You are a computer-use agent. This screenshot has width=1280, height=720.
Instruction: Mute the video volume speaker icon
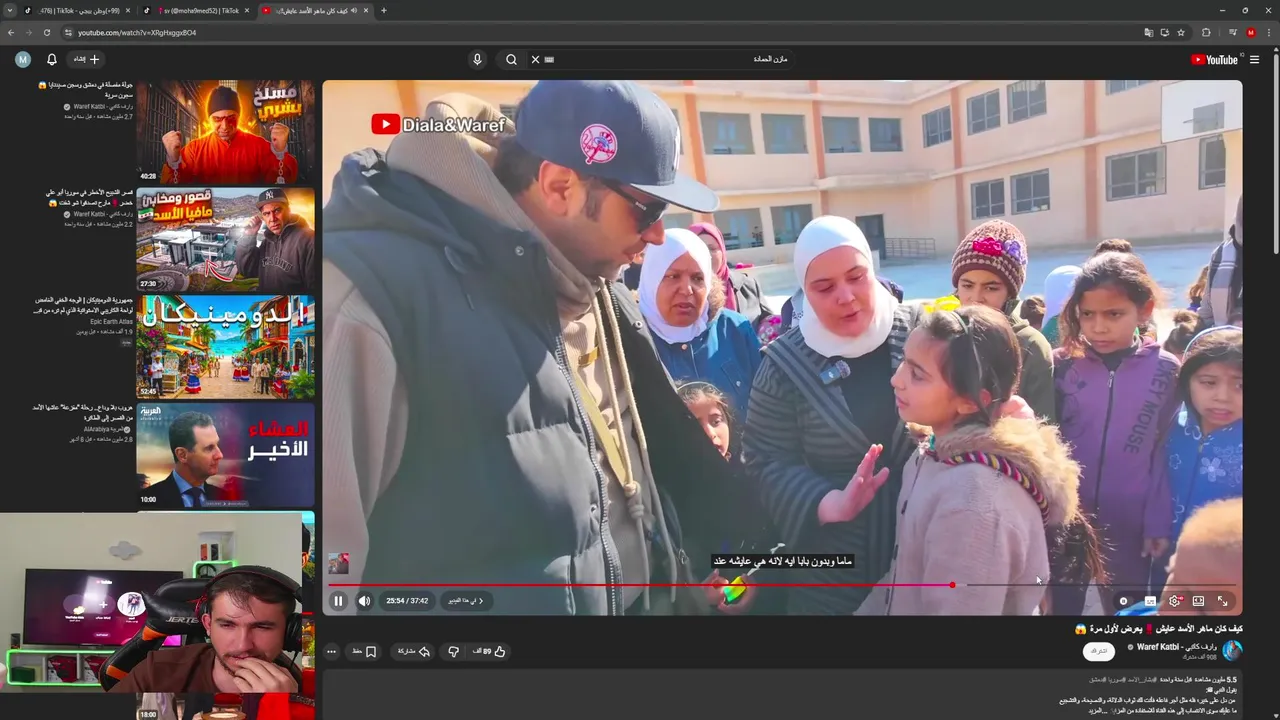coord(364,601)
